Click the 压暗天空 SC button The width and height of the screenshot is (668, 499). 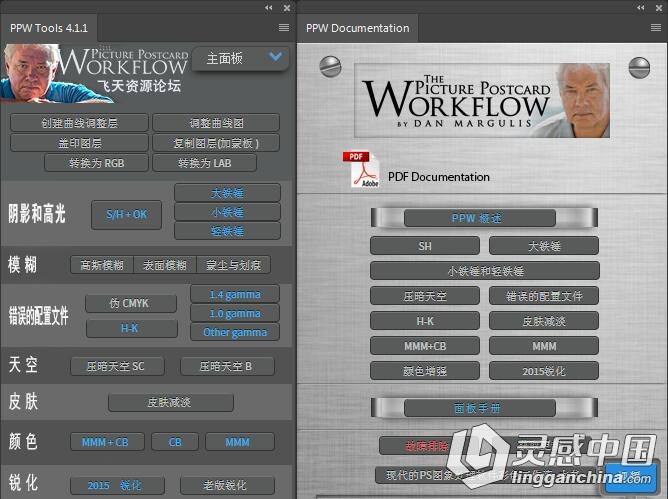coord(117,366)
